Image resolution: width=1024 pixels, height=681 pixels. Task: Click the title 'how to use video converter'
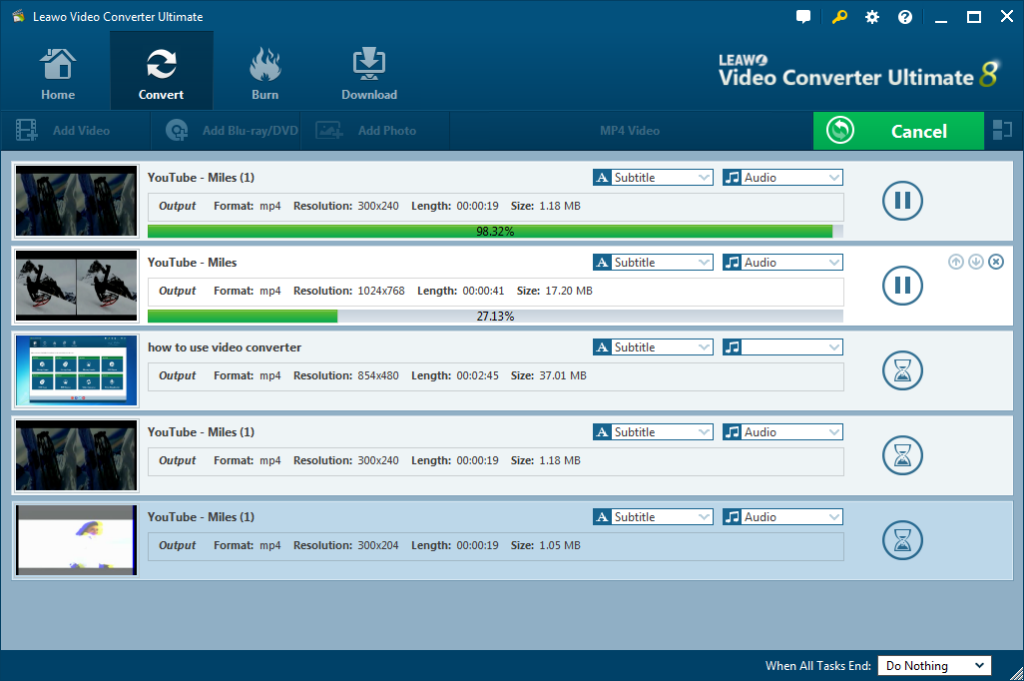225,347
